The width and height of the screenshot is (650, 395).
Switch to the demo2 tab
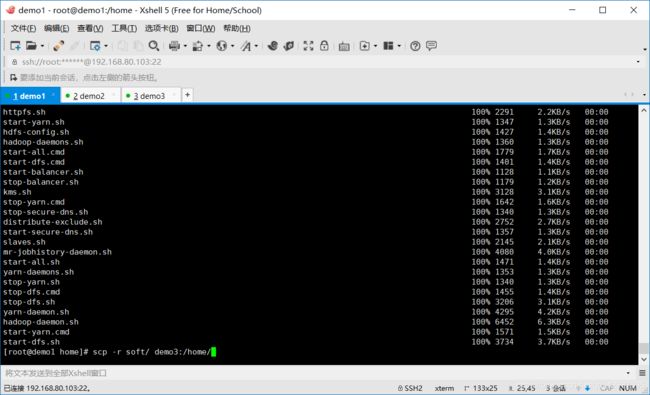click(x=89, y=96)
